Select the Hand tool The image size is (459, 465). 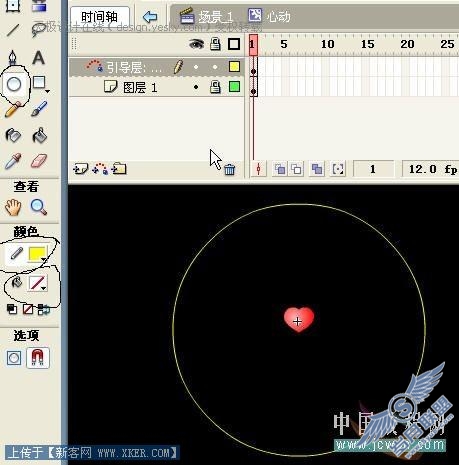[13, 207]
